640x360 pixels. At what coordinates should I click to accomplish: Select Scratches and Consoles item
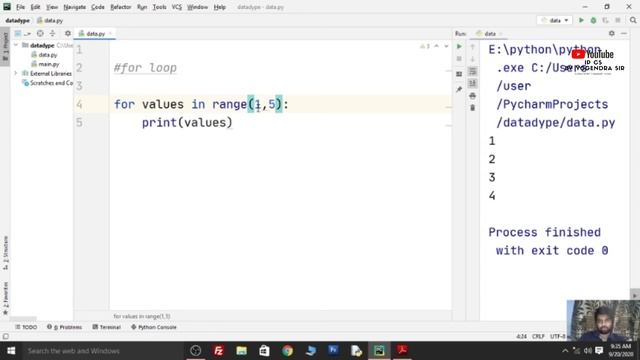tap(47, 83)
